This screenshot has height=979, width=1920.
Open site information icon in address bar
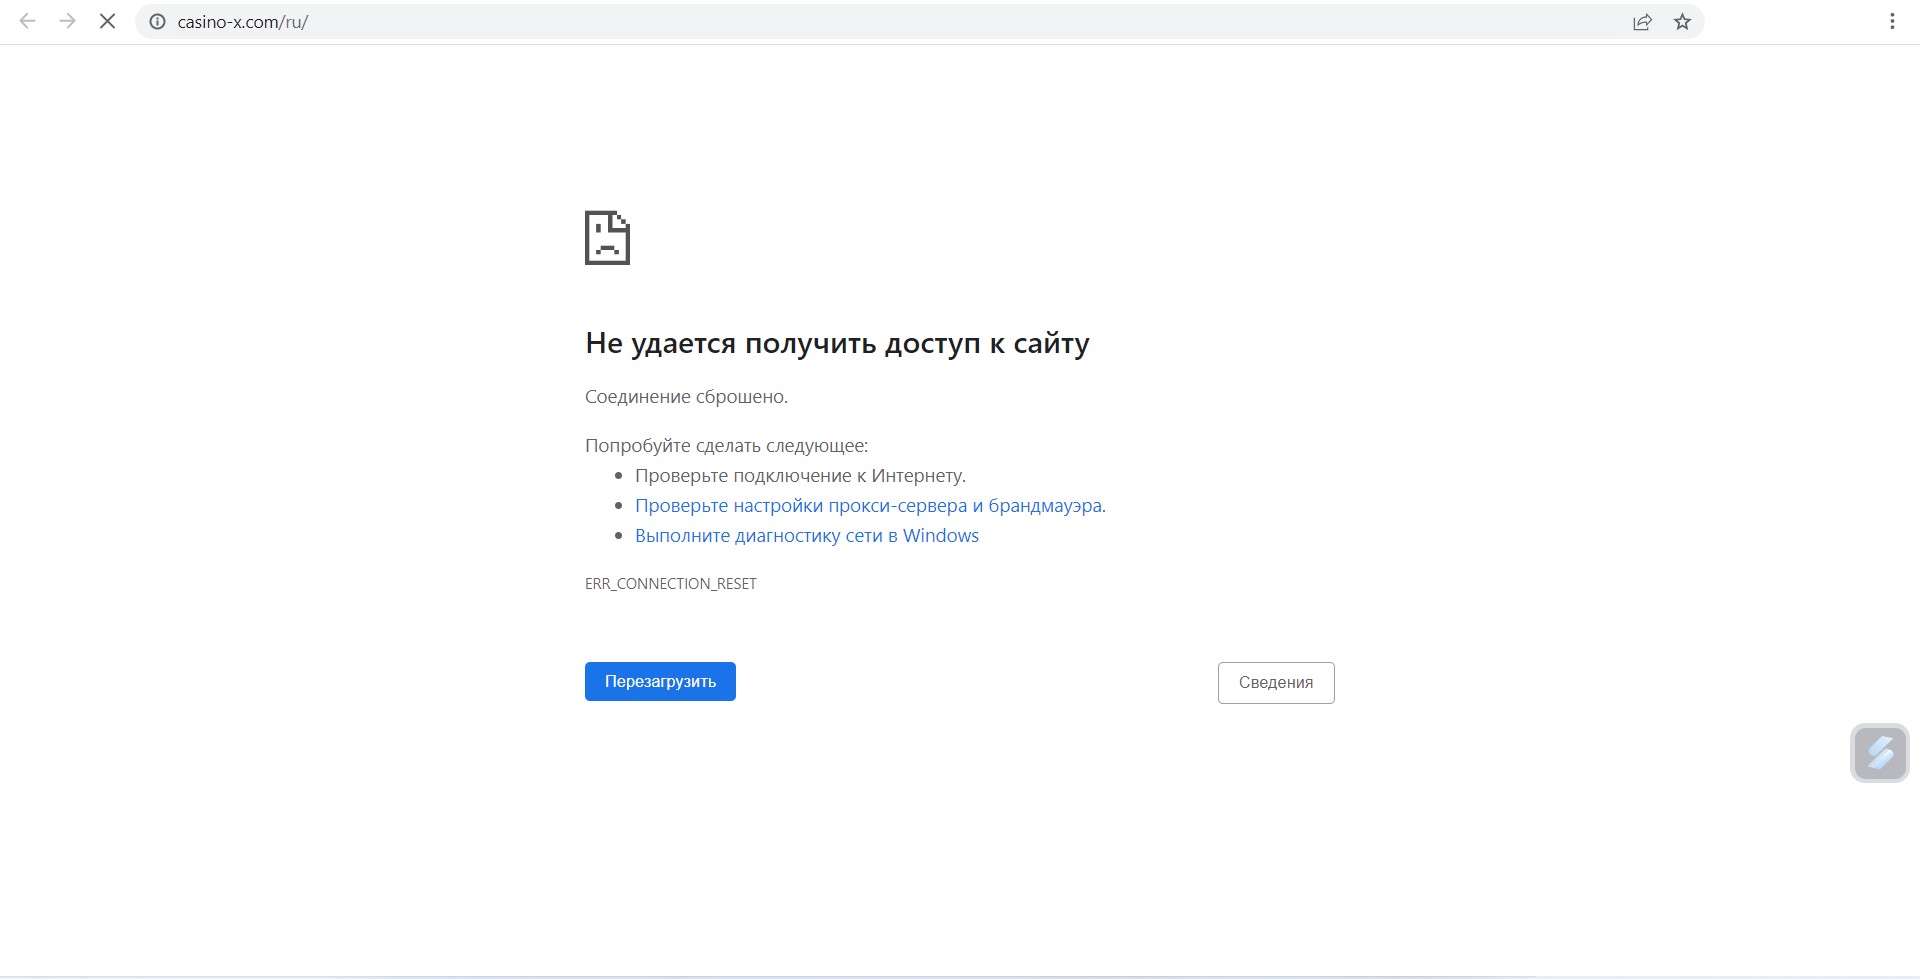[157, 22]
